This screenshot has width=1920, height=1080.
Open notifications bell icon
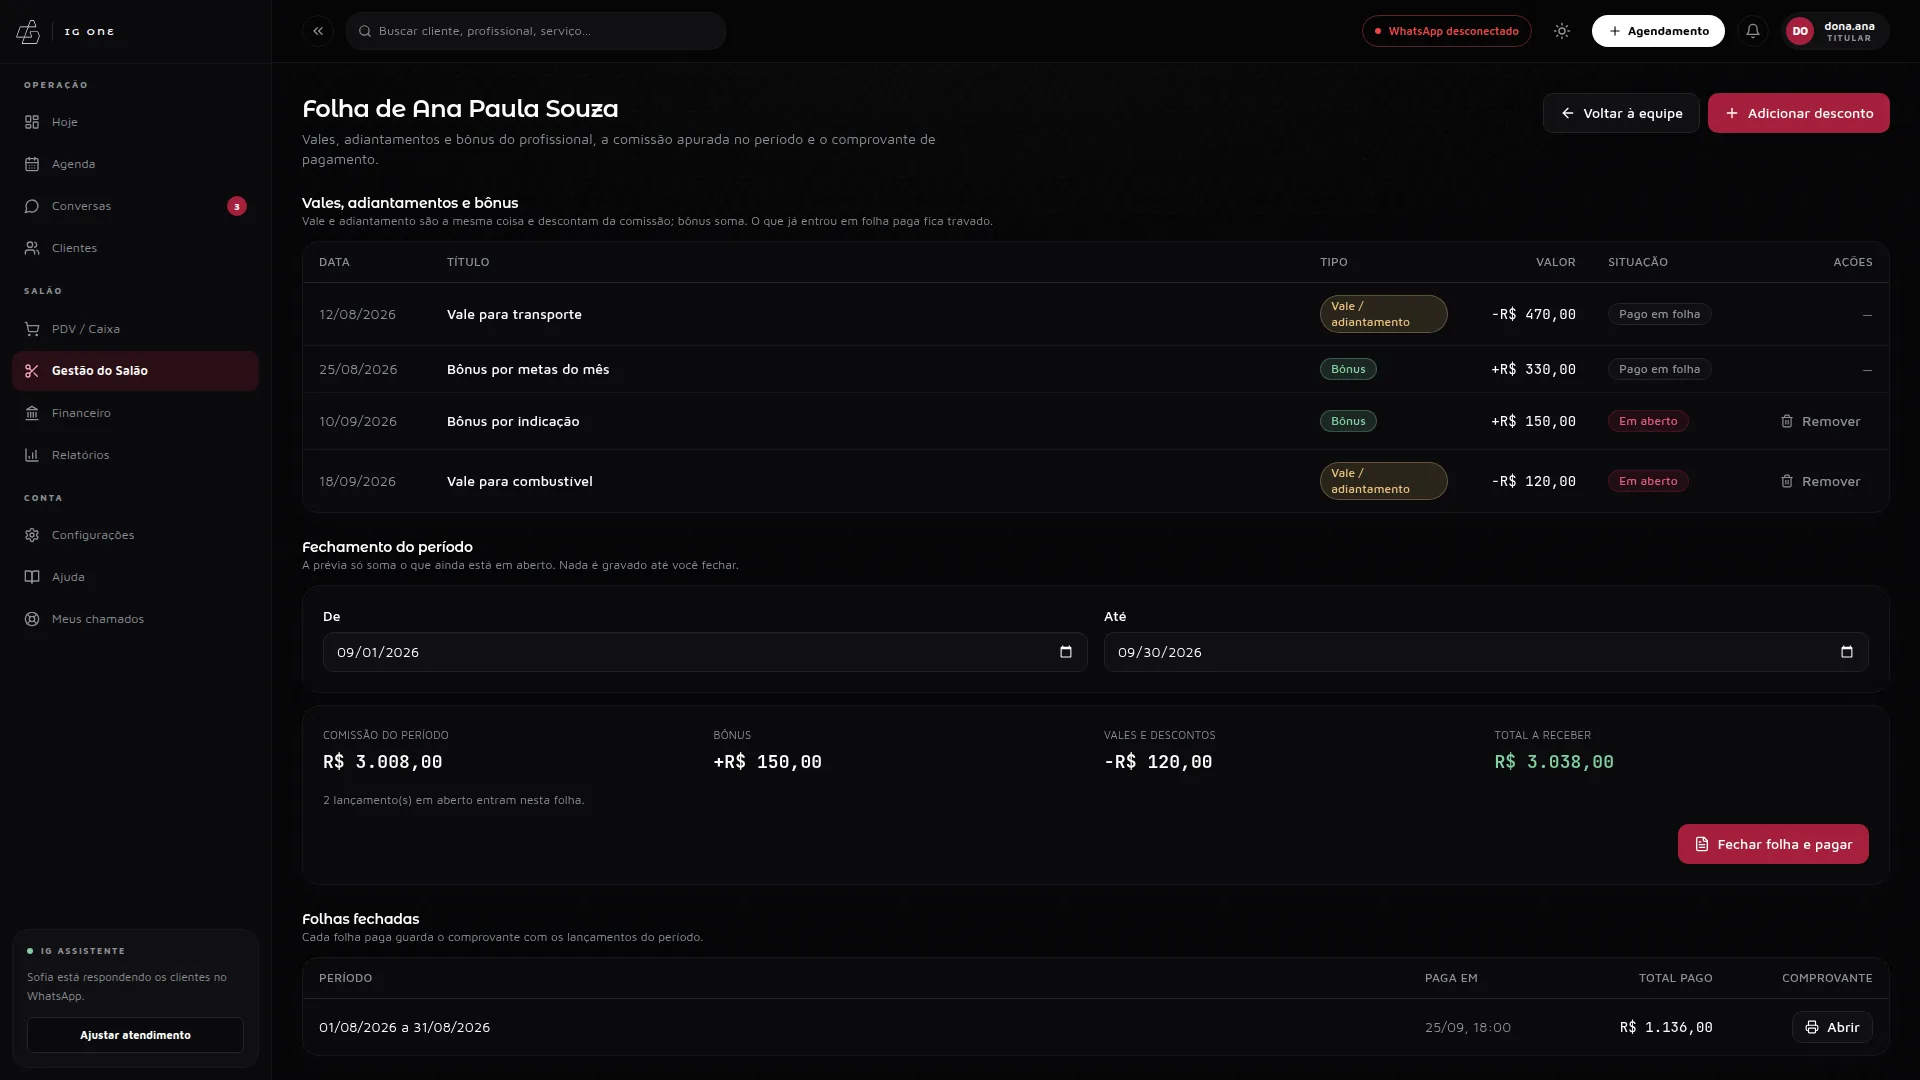[x=1753, y=31]
